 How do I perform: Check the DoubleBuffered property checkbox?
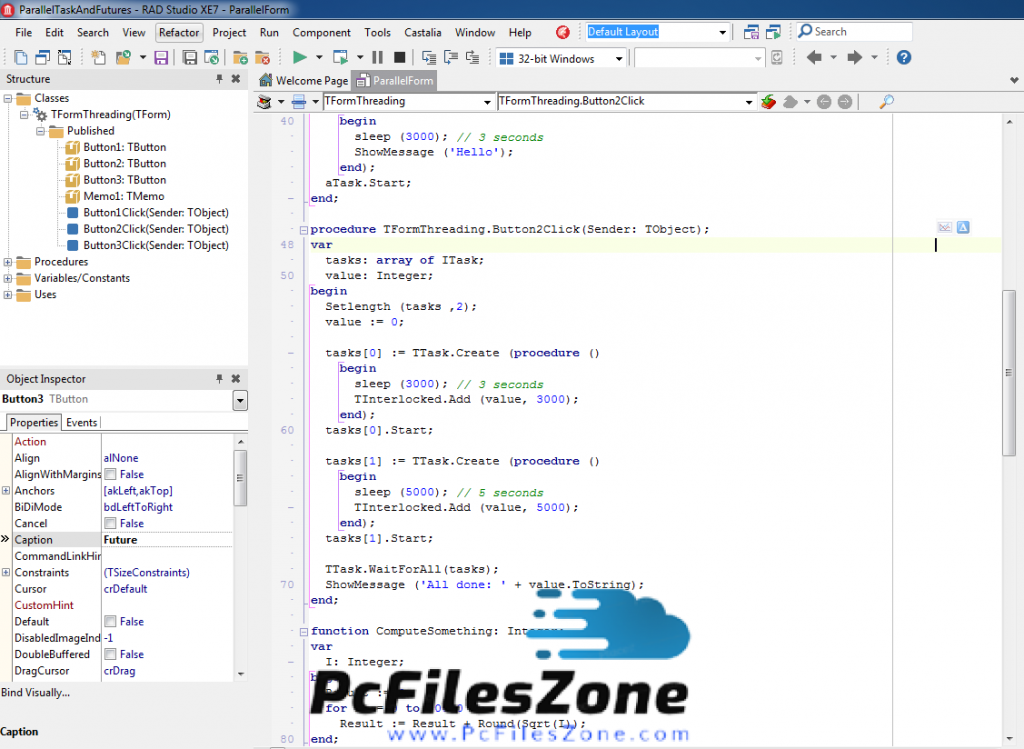pos(110,654)
